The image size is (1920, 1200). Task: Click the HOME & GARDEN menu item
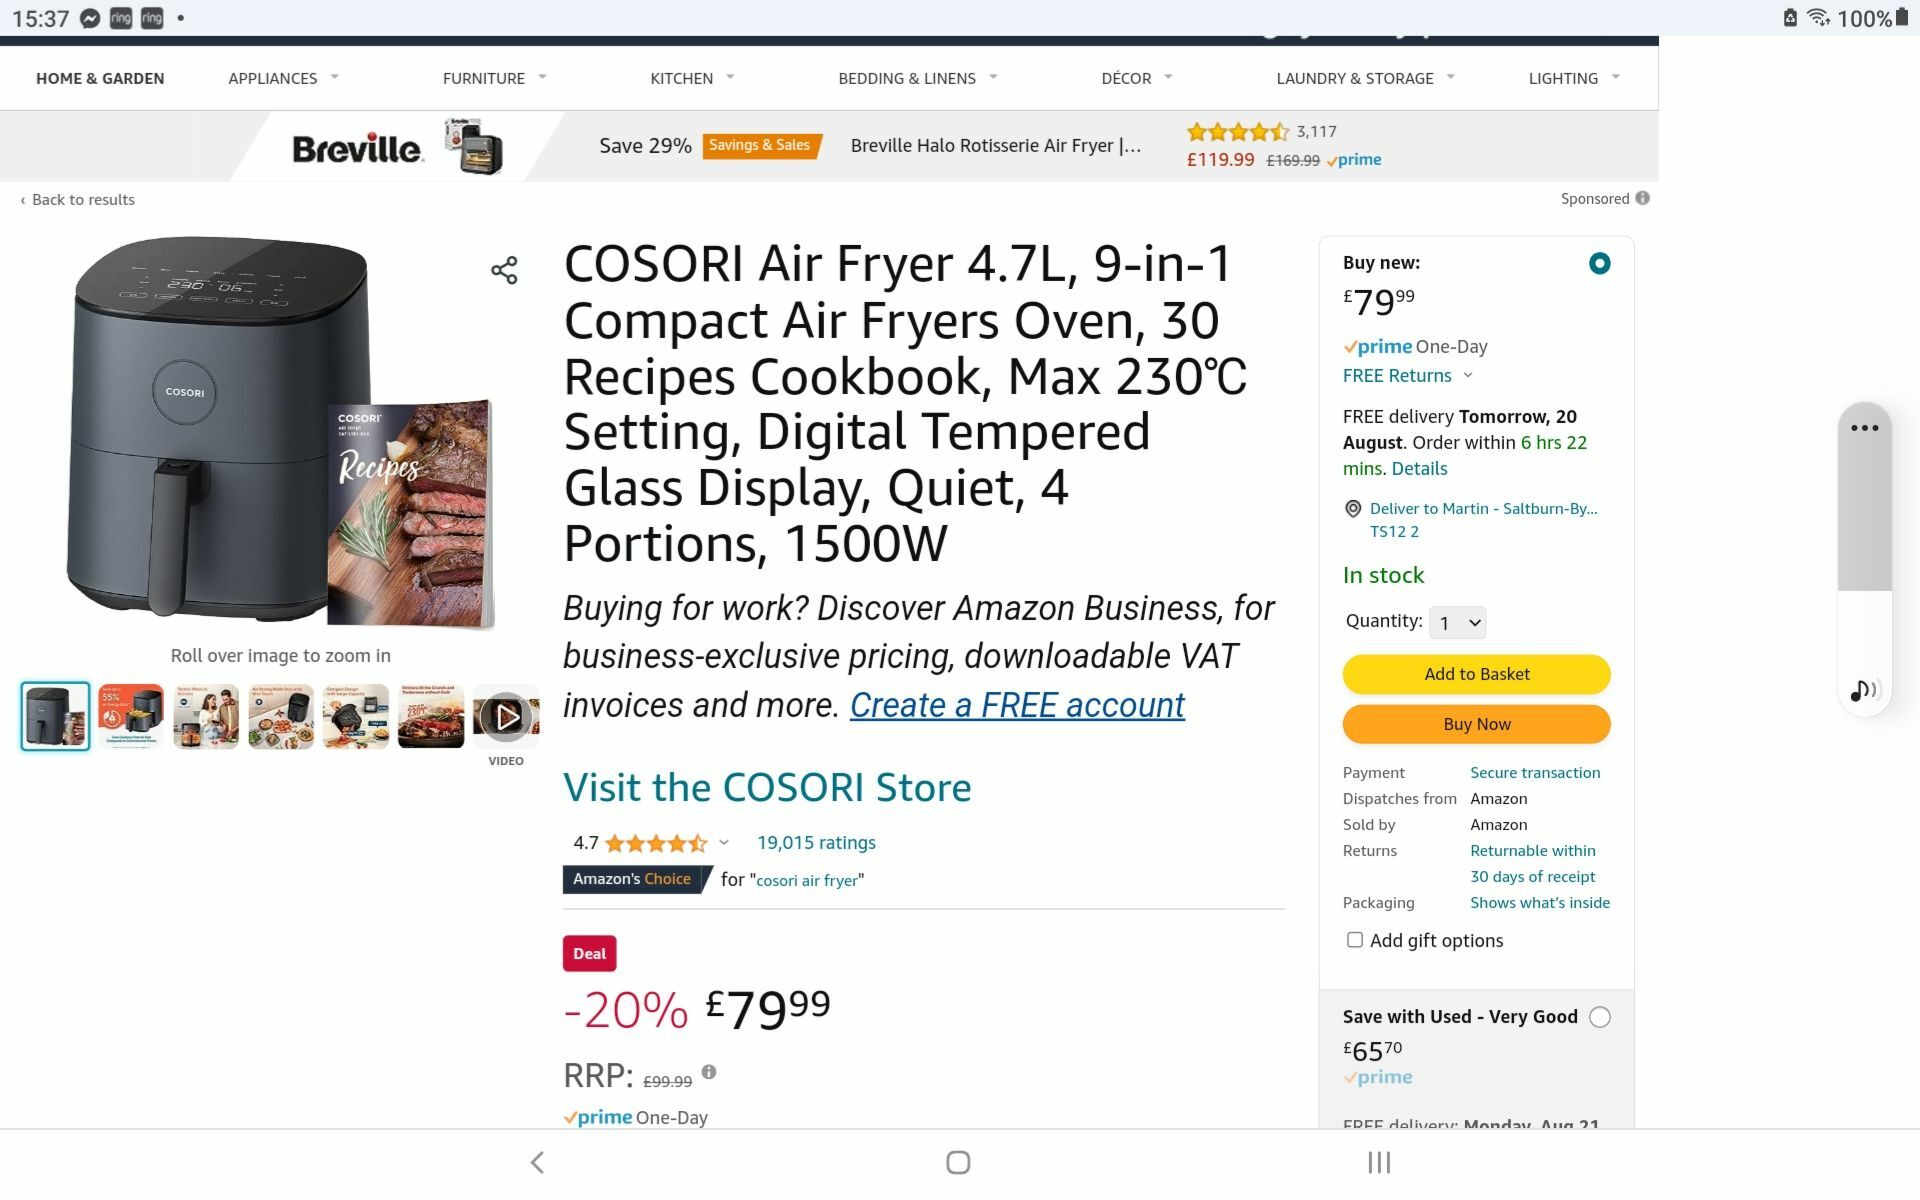100,78
